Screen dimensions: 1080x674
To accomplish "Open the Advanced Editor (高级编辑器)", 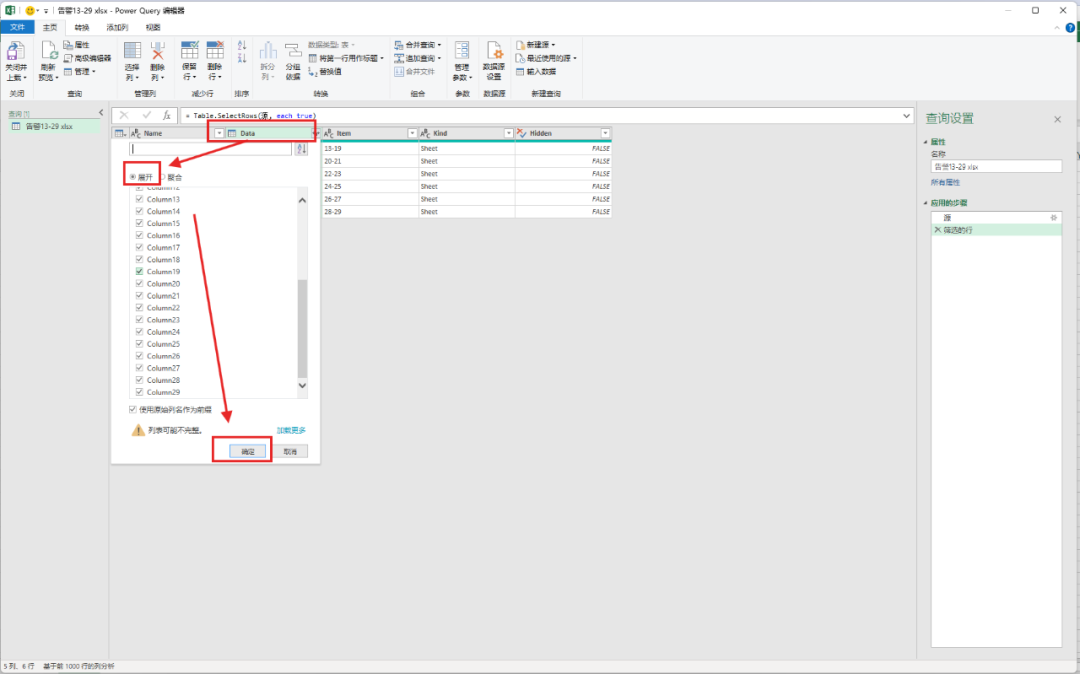I will point(87,58).
